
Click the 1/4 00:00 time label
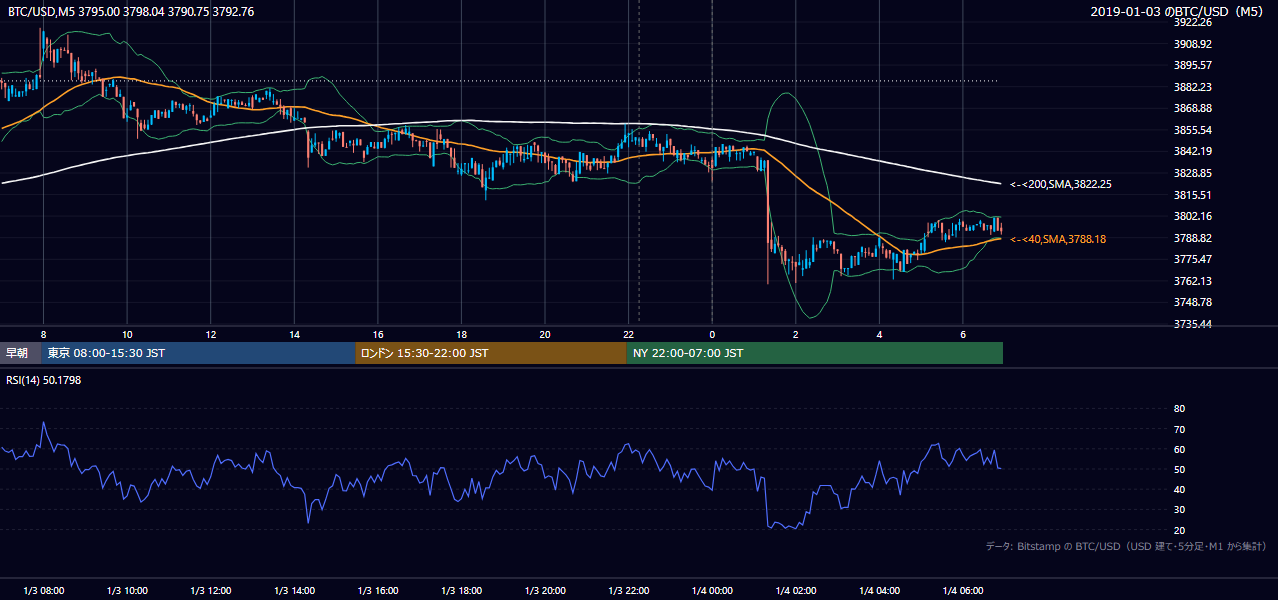coord(712,591)
